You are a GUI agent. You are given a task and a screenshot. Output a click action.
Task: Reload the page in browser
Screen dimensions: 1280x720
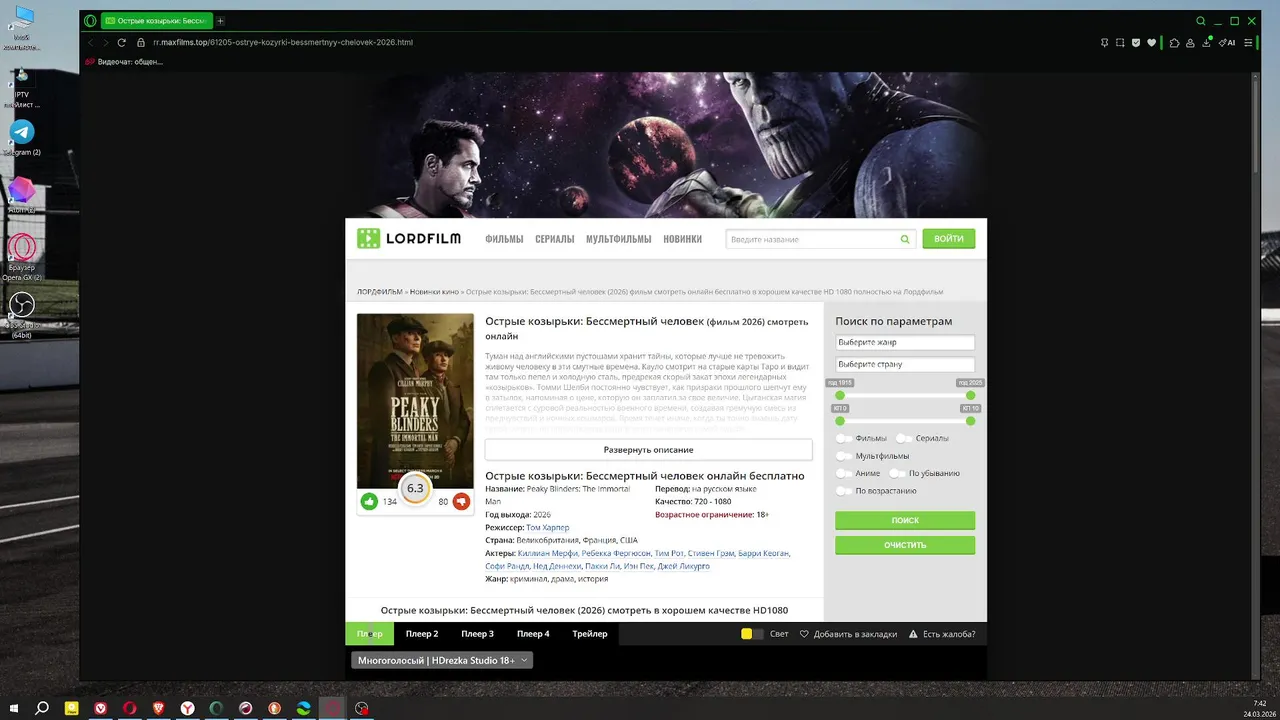coord(122,43)
